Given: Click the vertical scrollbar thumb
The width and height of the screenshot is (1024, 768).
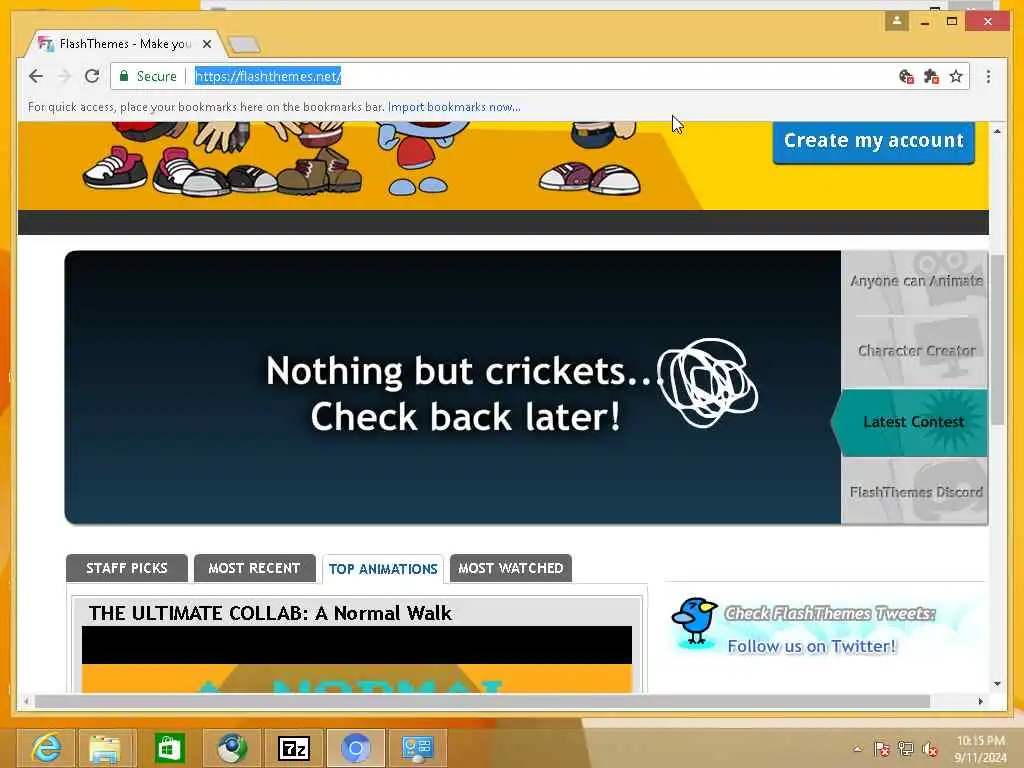Looking at the screenshot, I should click(x=997, y=340).
